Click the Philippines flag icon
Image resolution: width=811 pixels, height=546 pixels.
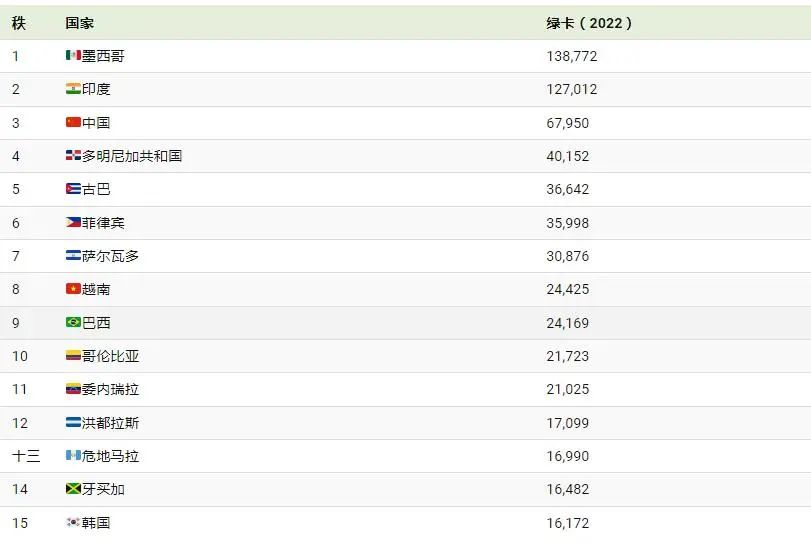coord(73,222)
